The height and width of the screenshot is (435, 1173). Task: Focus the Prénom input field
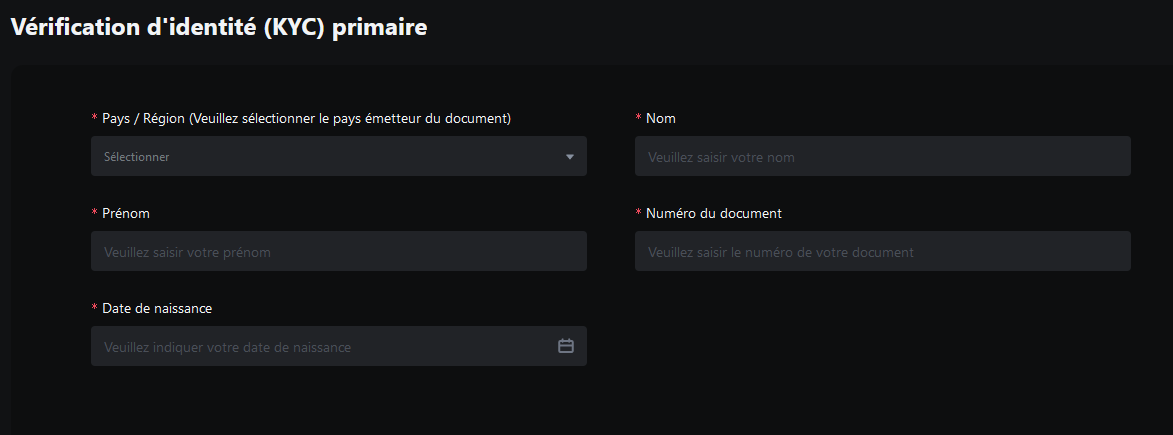339,251
